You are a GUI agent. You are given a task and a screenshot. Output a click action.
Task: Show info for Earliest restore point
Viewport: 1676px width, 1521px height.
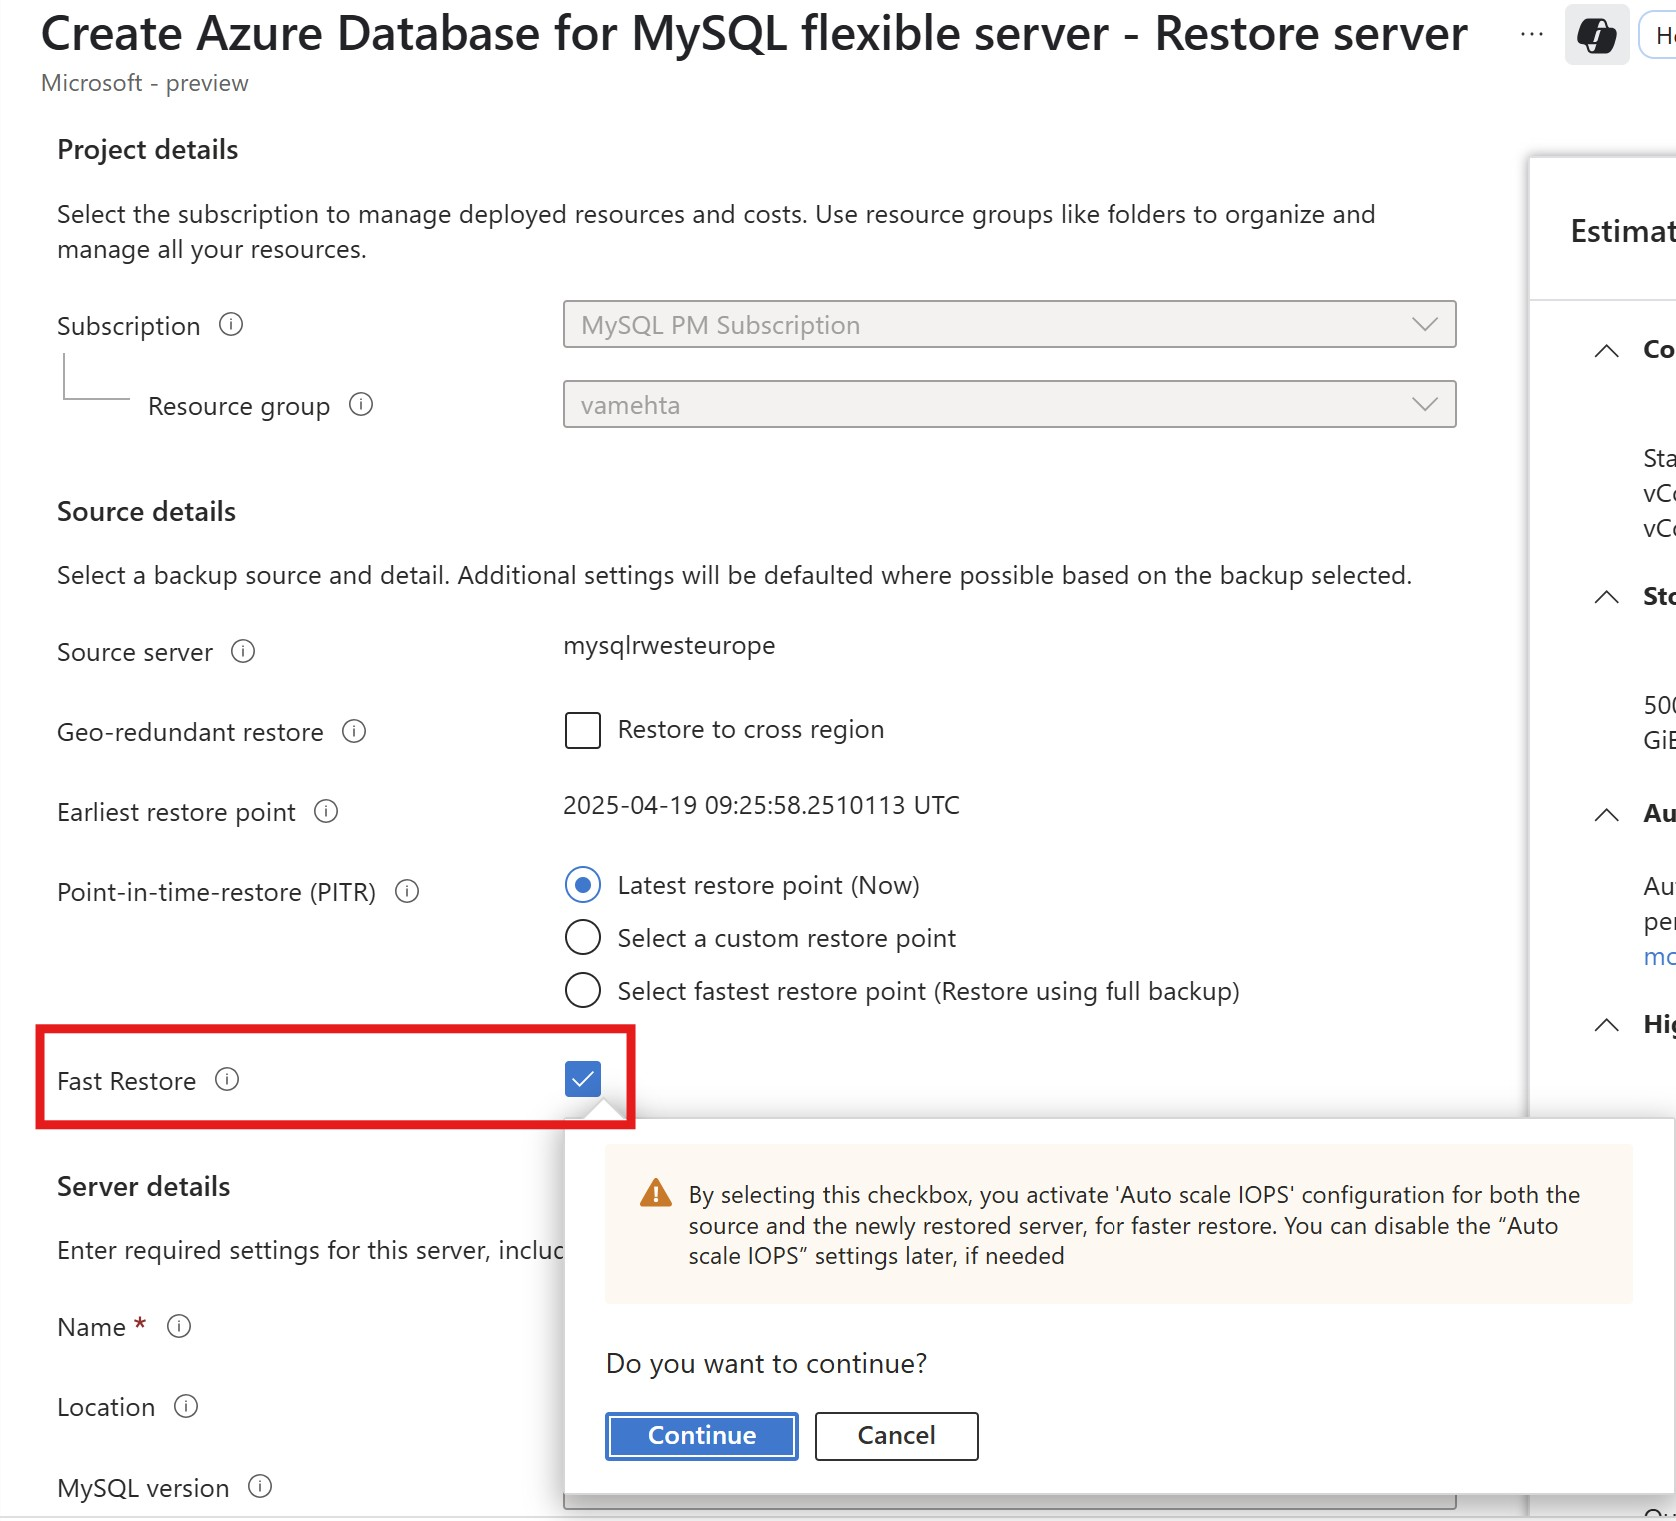click(x=326, y=812)
